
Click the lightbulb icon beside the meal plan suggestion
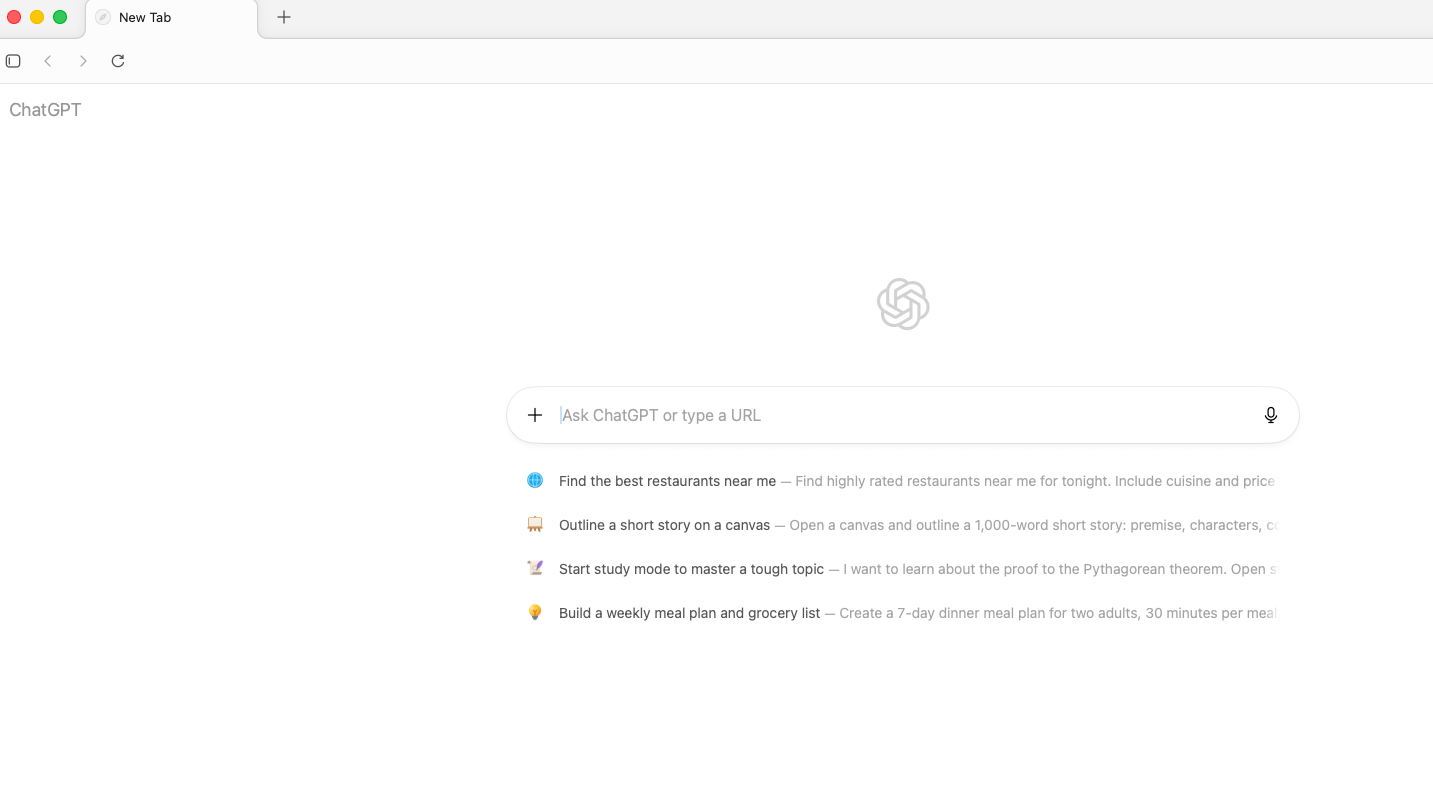tap(535, 613)
